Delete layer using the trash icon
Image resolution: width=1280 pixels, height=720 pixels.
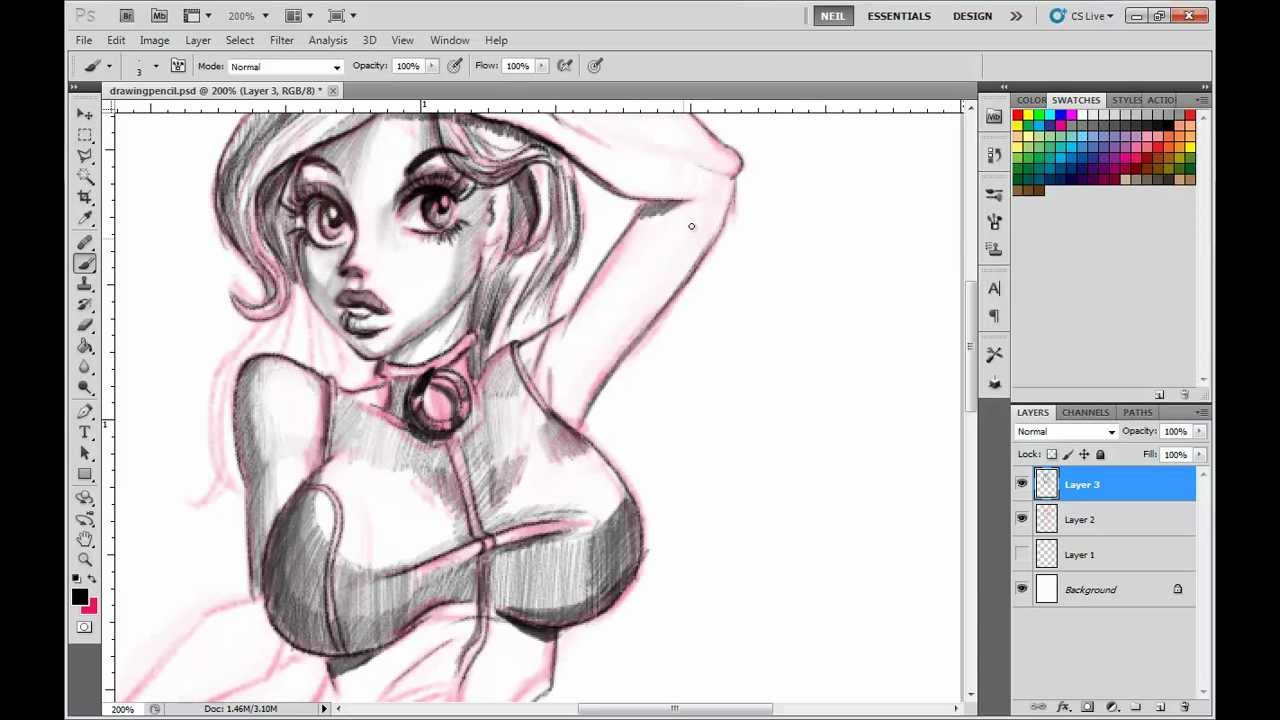click(1185, 707)
